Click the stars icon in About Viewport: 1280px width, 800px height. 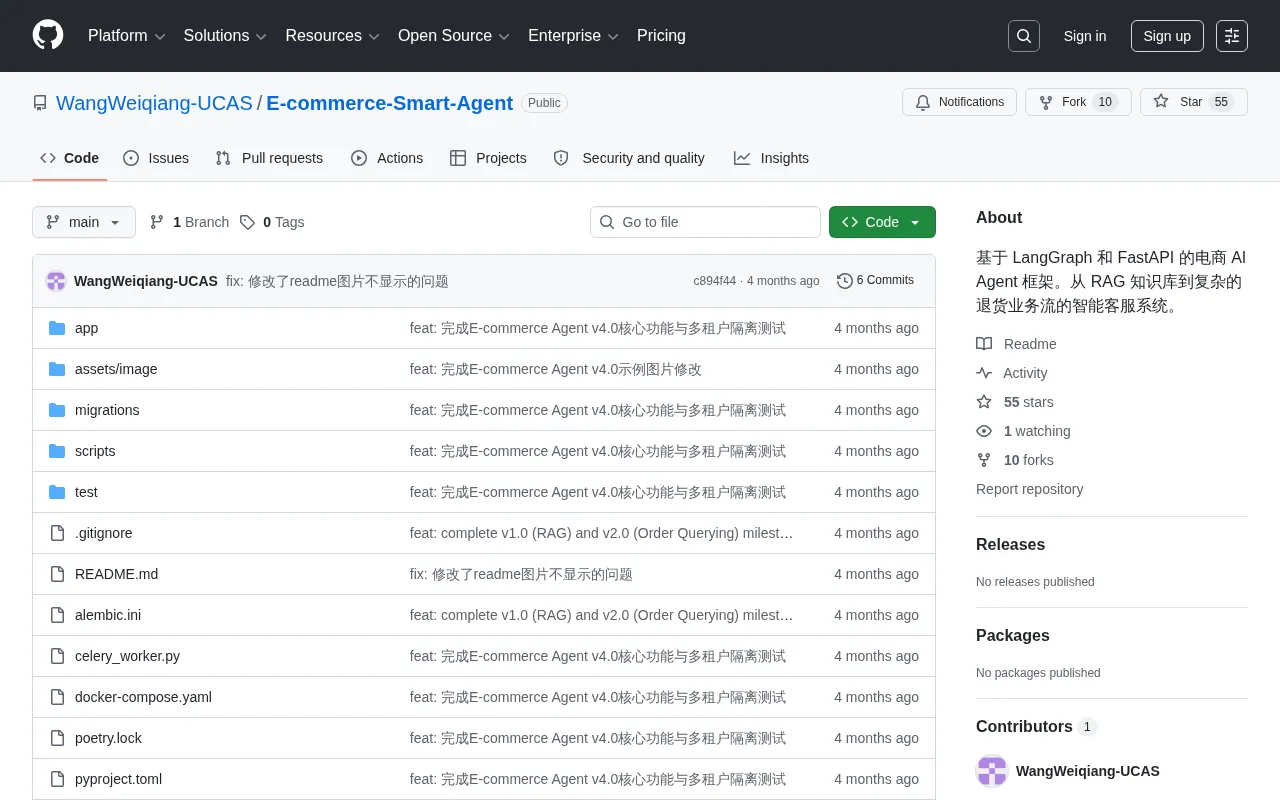point(984,402)
